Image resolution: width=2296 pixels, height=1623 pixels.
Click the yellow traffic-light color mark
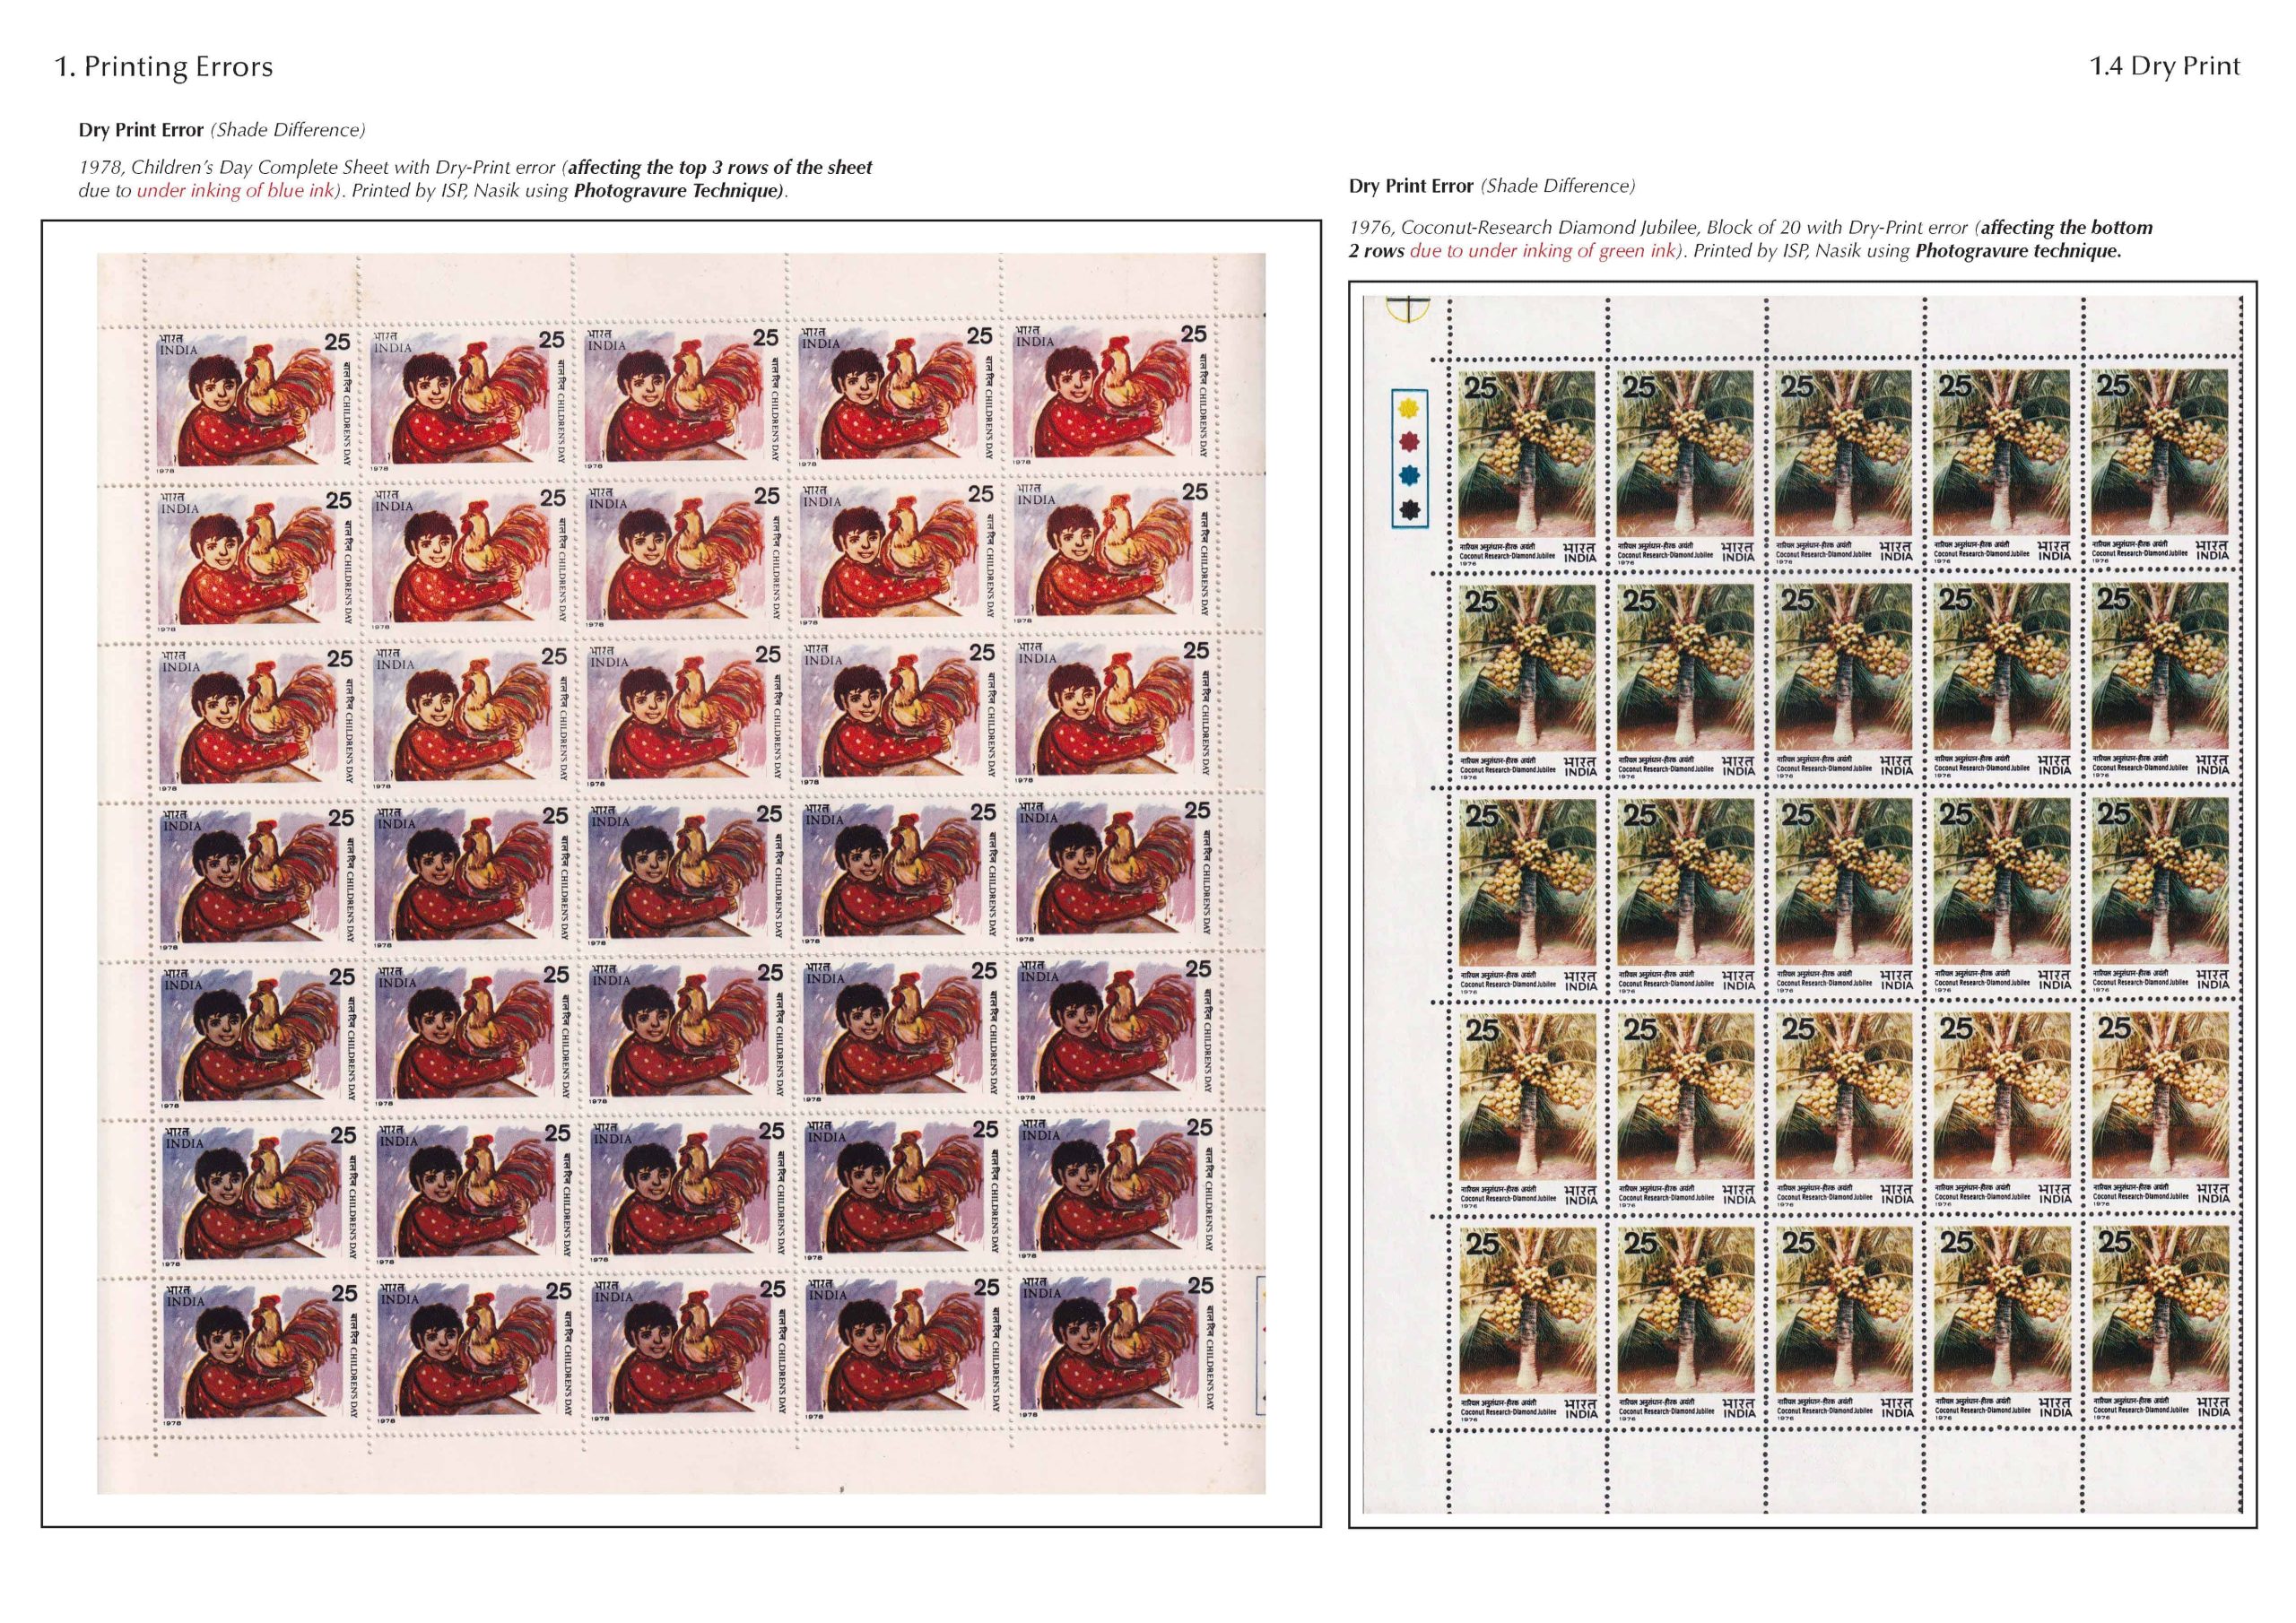(x=1410, y=408)
